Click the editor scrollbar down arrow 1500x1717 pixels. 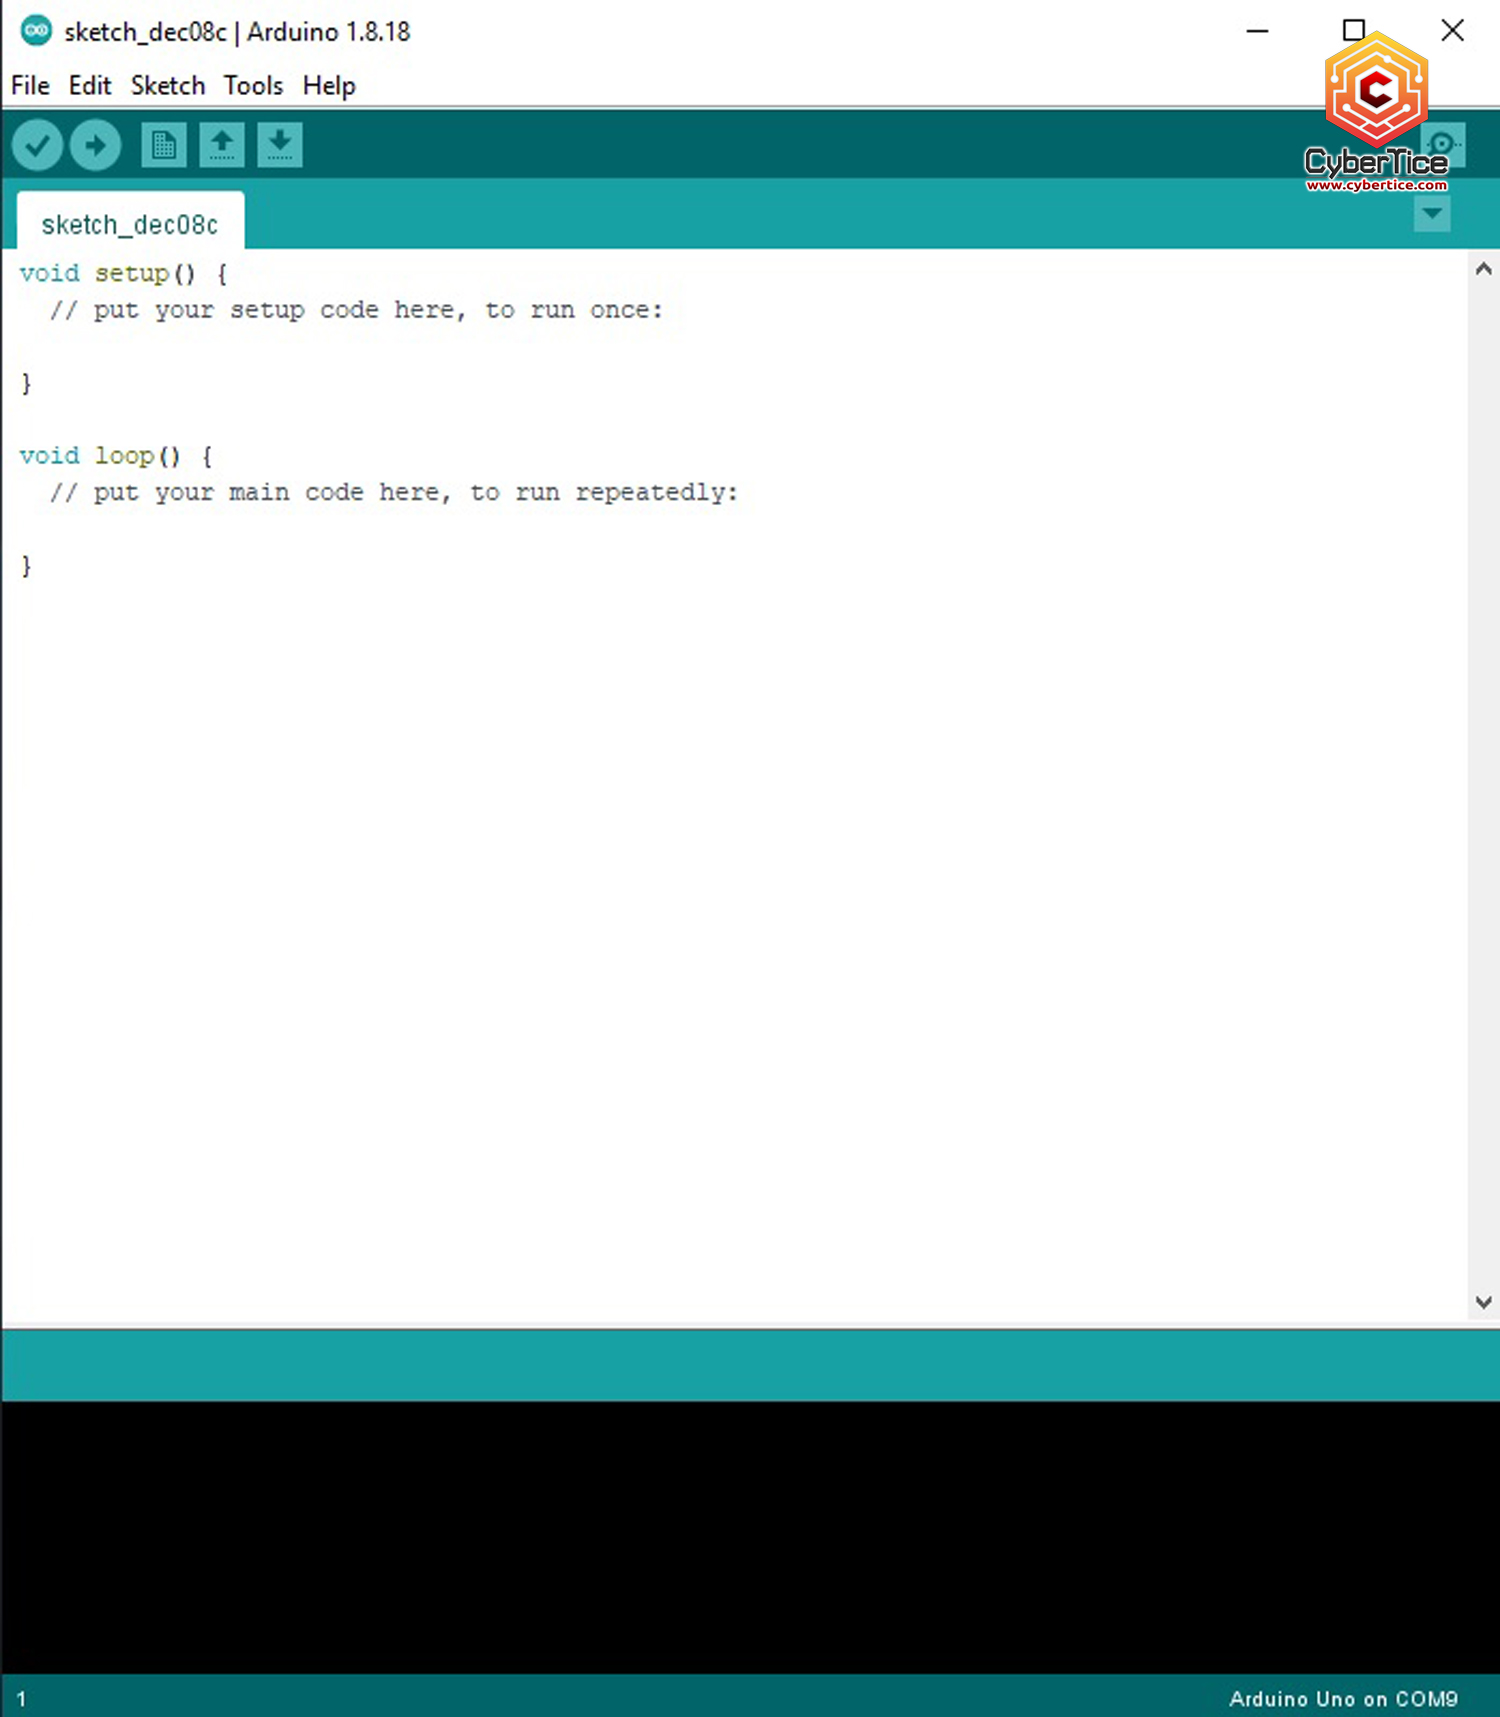1483,1302
